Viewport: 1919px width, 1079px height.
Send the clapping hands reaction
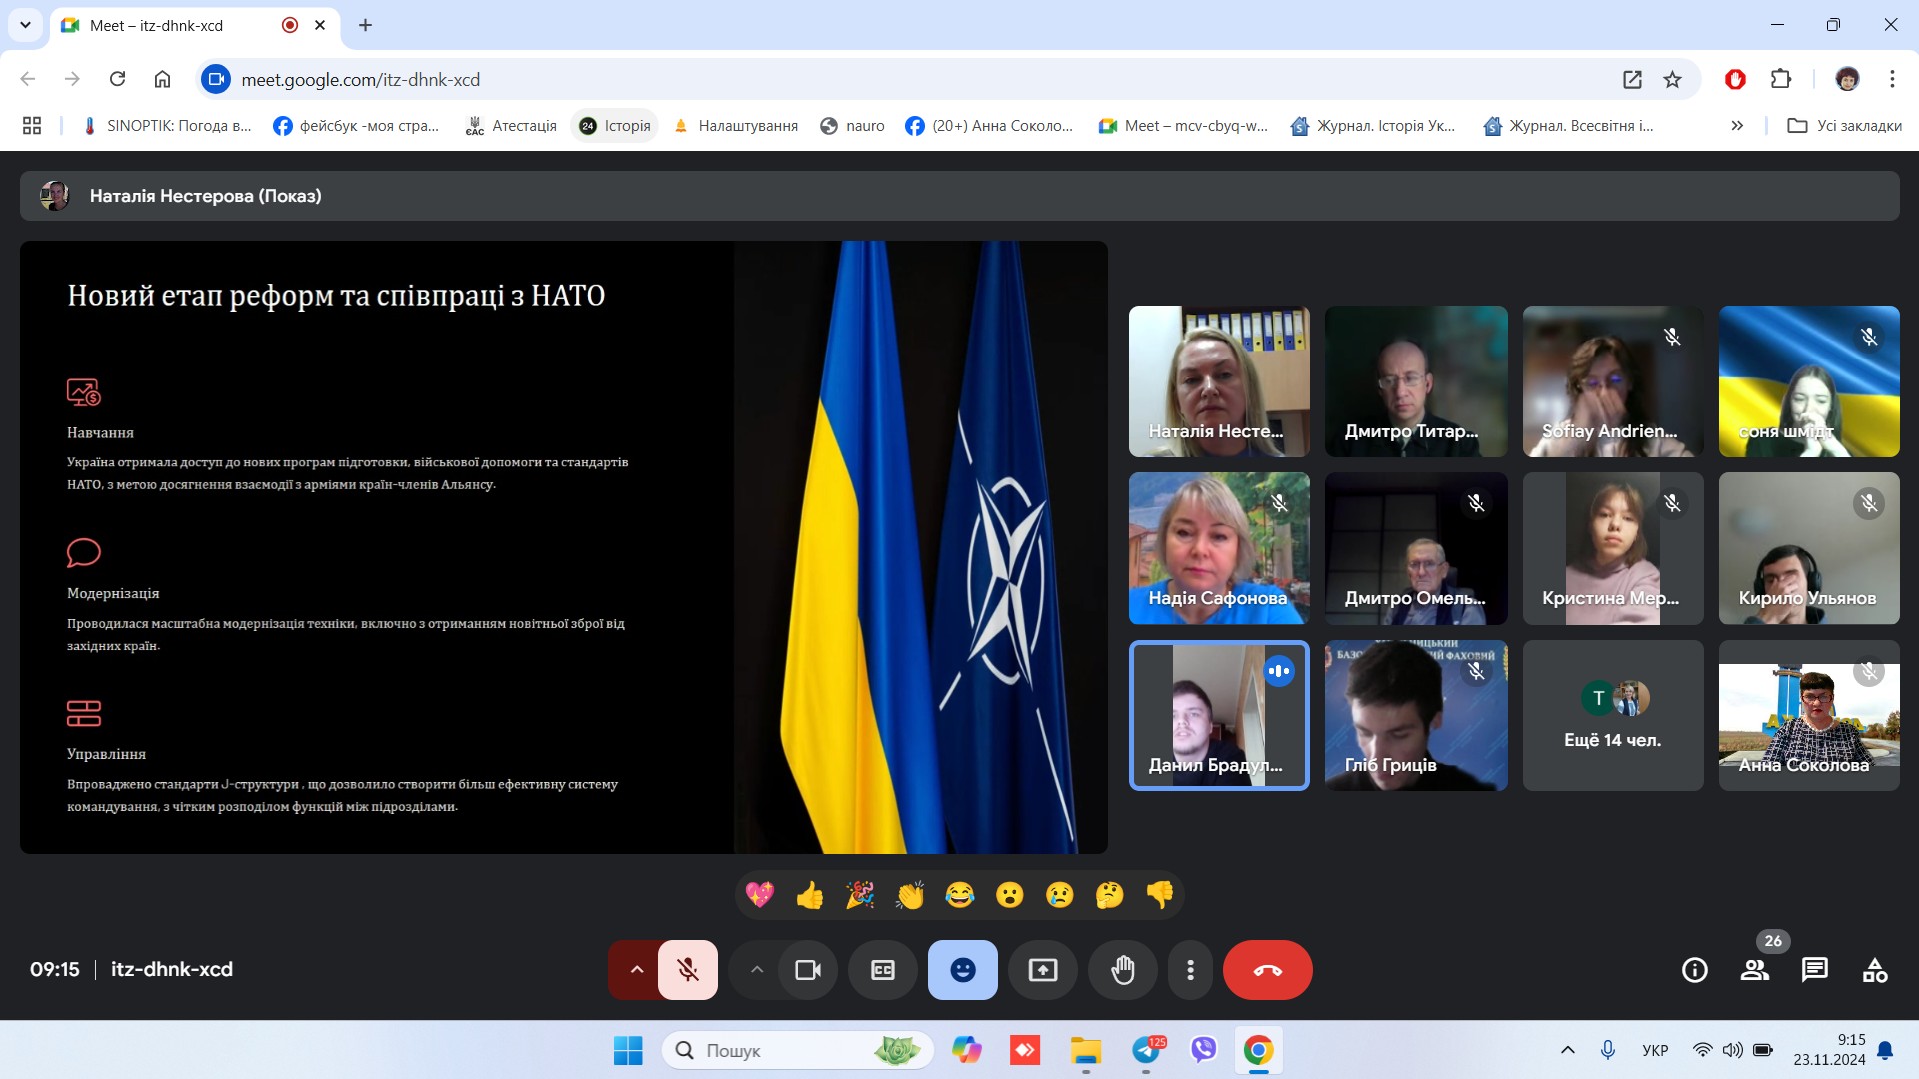(x=910, y=894)
